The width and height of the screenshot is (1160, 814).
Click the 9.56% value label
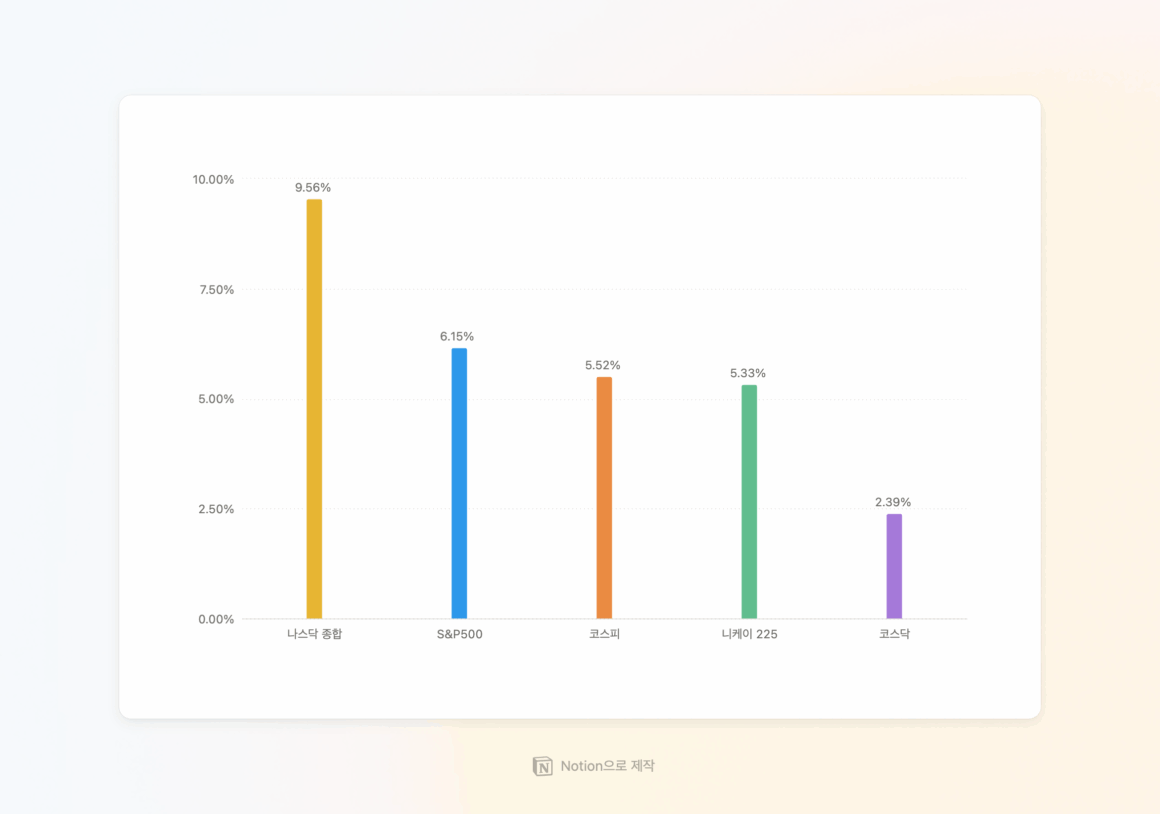click(x=313, y=187)
